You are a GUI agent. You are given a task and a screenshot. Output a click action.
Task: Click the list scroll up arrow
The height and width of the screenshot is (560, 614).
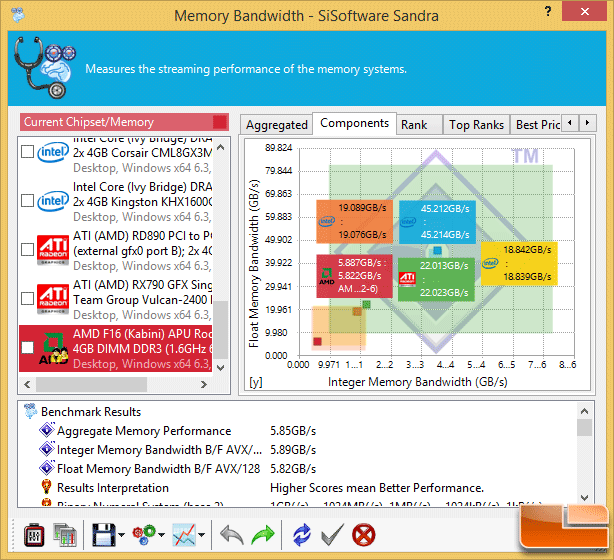pyautogui.click(x=220, y=147)
